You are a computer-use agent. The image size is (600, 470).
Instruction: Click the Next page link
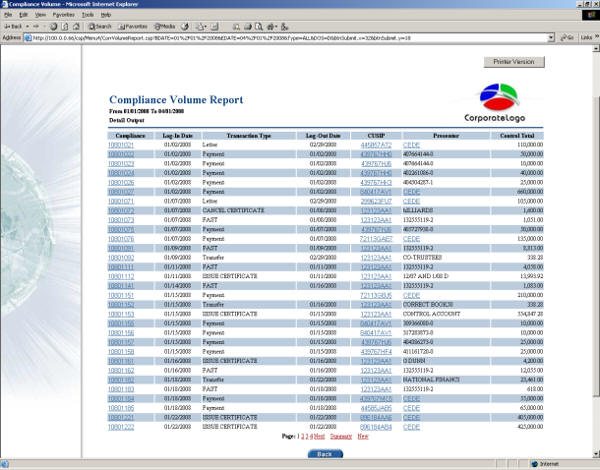click(x=319, y=436)
